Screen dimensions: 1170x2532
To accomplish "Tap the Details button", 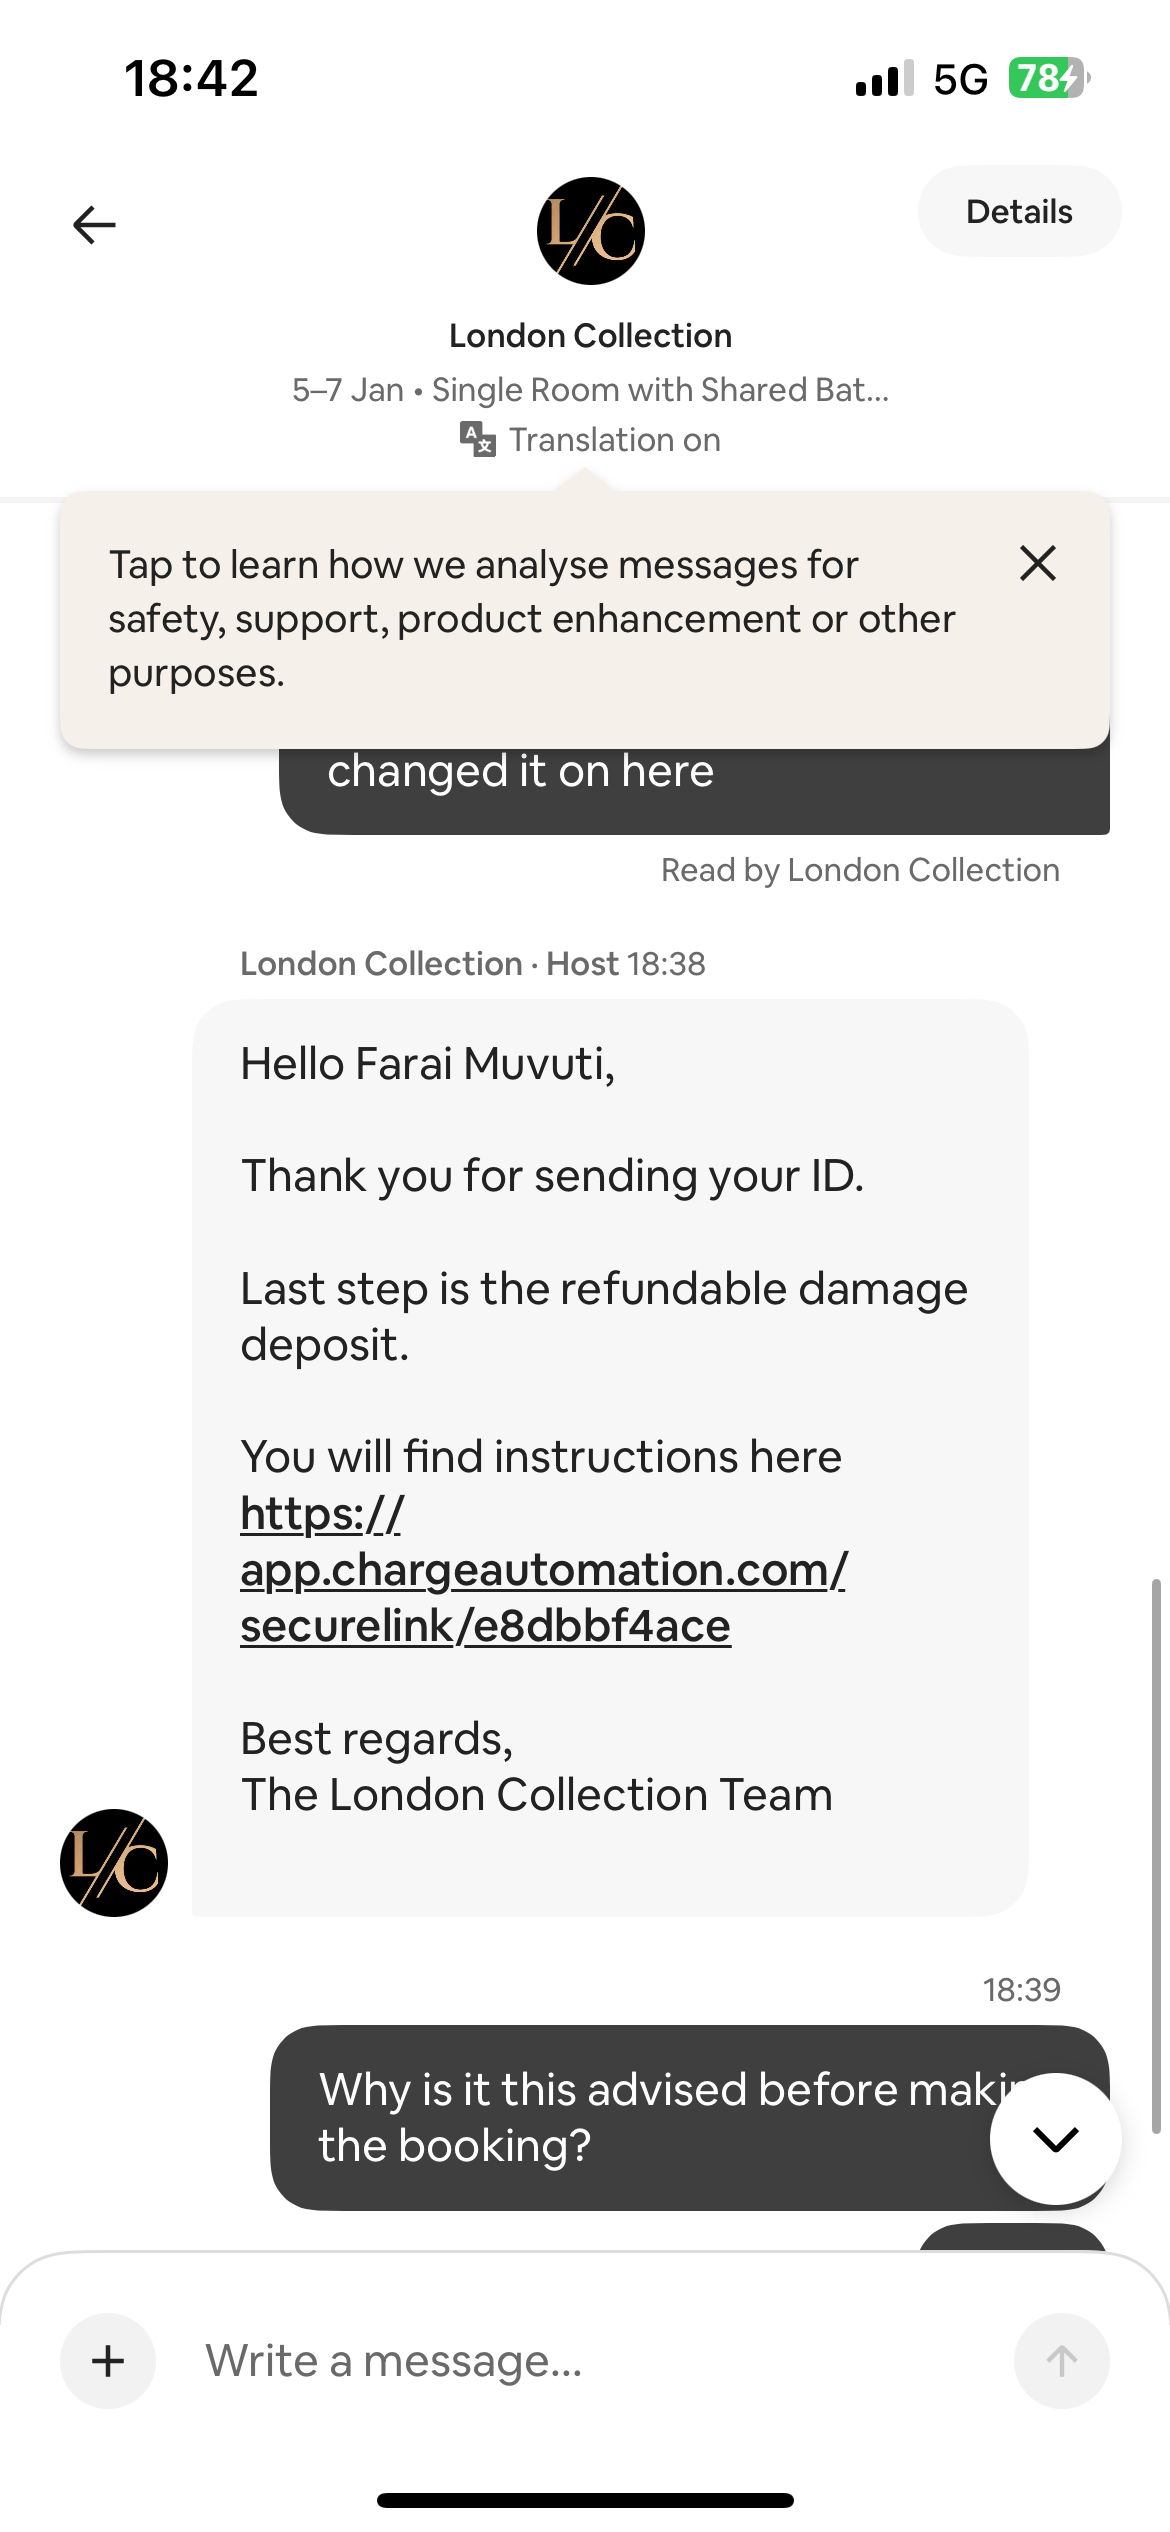I will (1018, 212).
